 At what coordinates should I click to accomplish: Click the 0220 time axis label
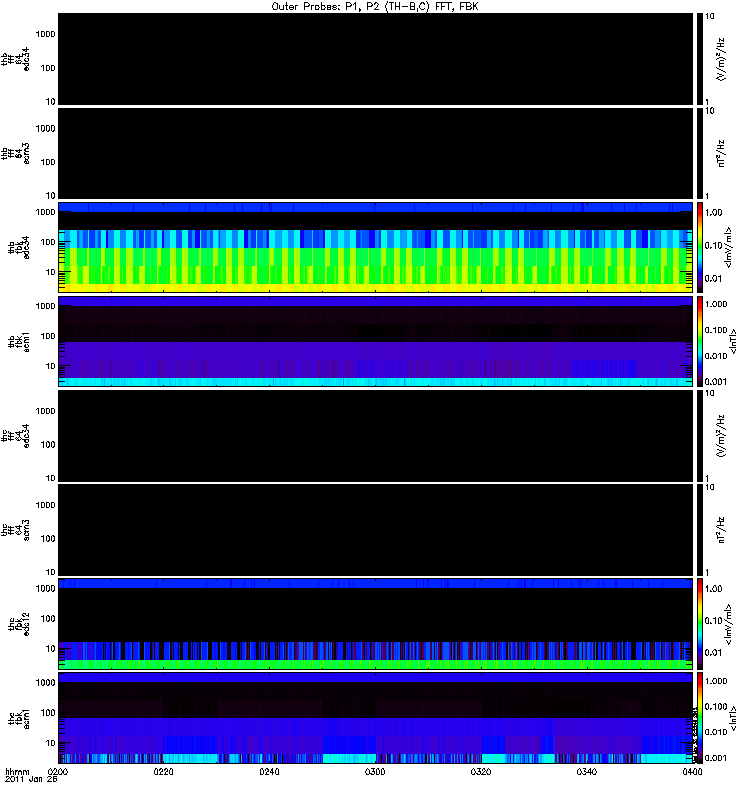pos(163,771)
